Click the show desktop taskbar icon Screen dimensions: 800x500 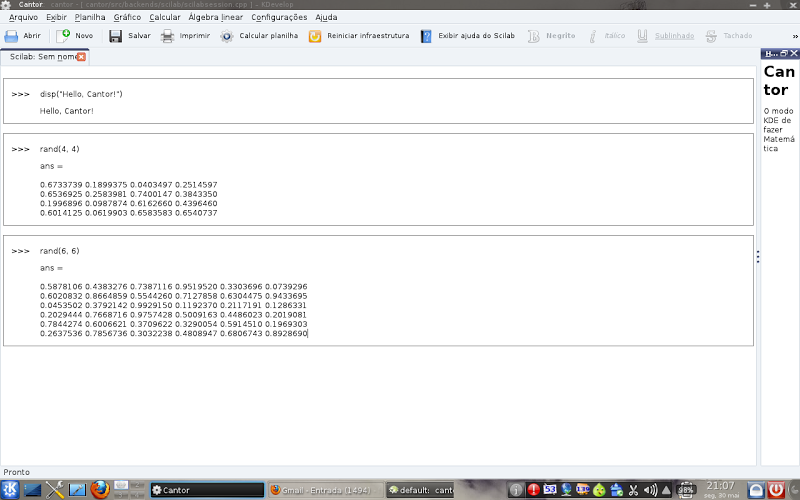point(33,490)
